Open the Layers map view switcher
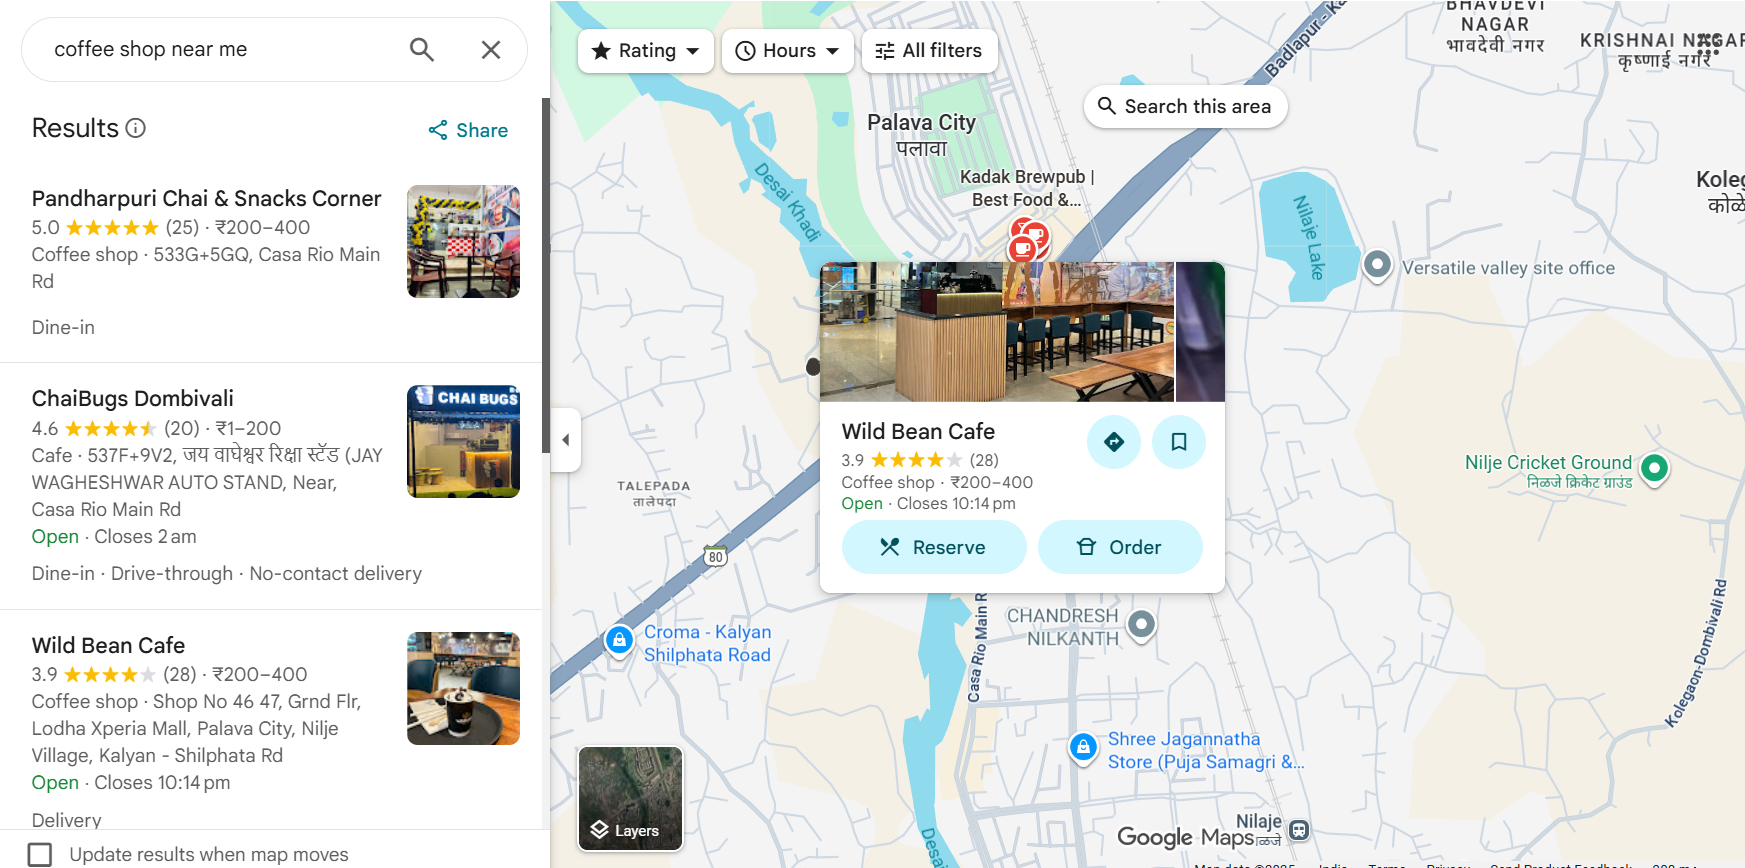The image size is (1745, 868). tap(630, 798)
